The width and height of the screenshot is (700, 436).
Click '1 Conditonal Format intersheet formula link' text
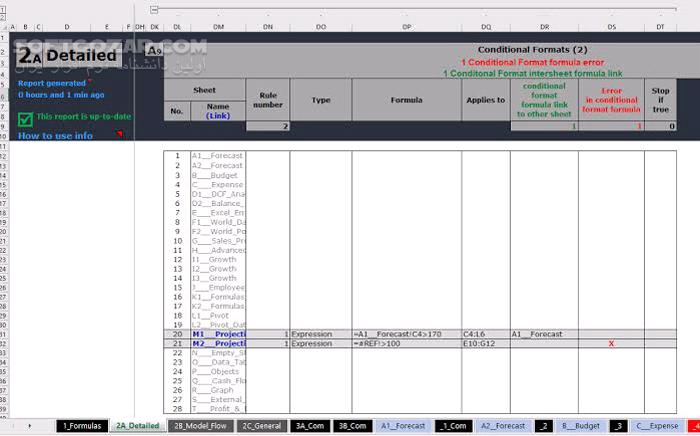tap(532, 73)
